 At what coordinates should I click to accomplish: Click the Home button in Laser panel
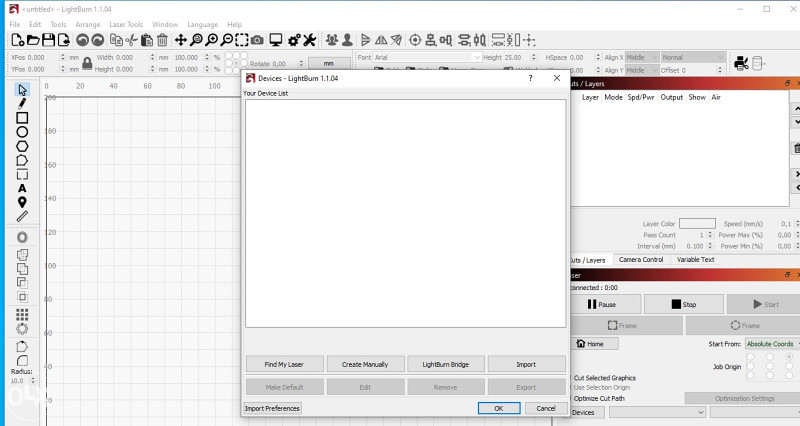[x=595, y=344]
